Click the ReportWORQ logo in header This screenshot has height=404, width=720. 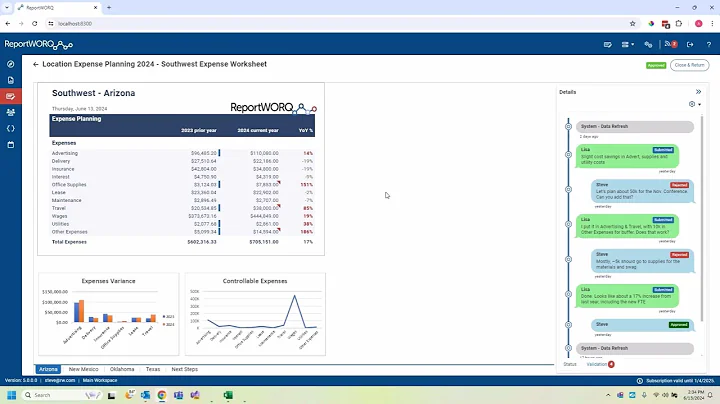(x=39, y=45)
